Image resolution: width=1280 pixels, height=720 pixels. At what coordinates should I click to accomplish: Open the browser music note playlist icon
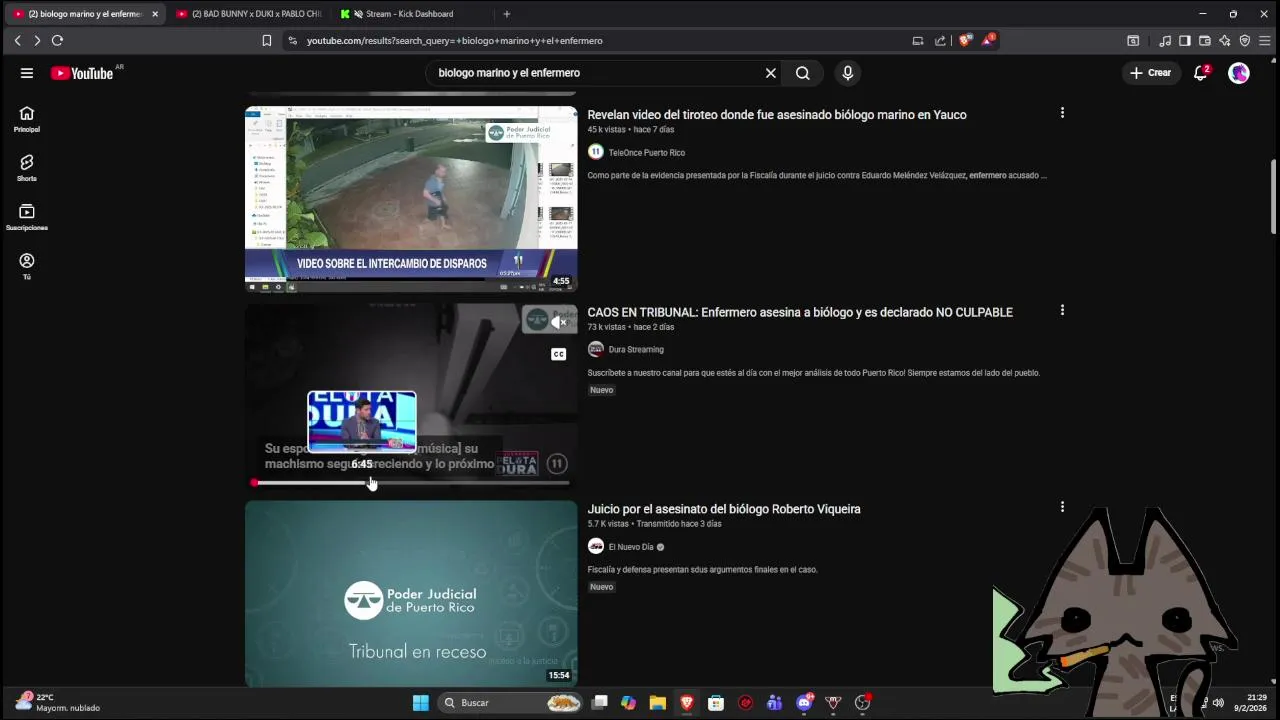click(x=1165, y=41)
